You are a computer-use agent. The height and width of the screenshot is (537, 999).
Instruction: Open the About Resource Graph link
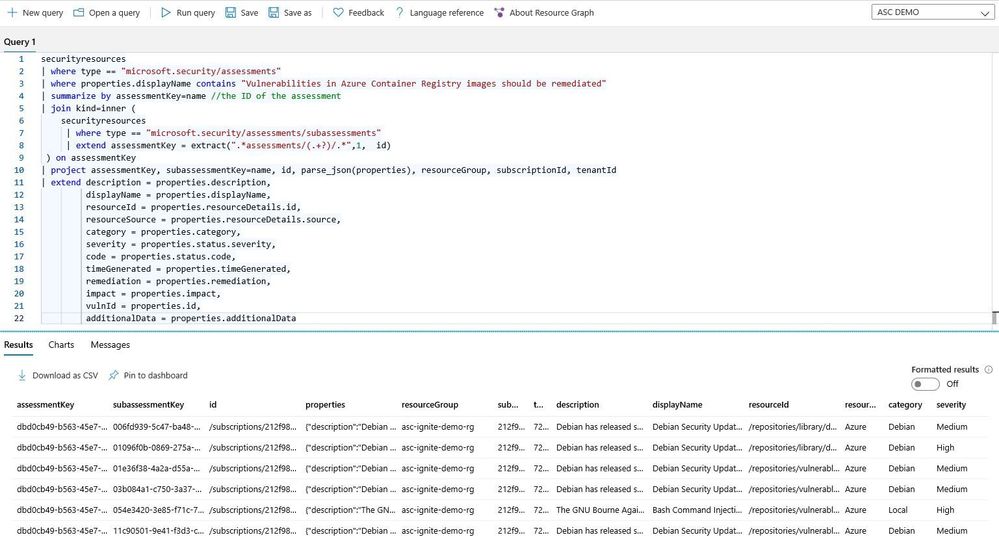click(x=552, y=13)
